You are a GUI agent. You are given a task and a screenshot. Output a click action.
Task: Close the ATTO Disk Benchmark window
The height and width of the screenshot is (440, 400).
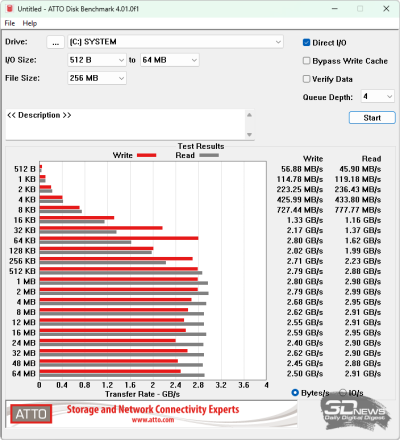click(386, 9)
